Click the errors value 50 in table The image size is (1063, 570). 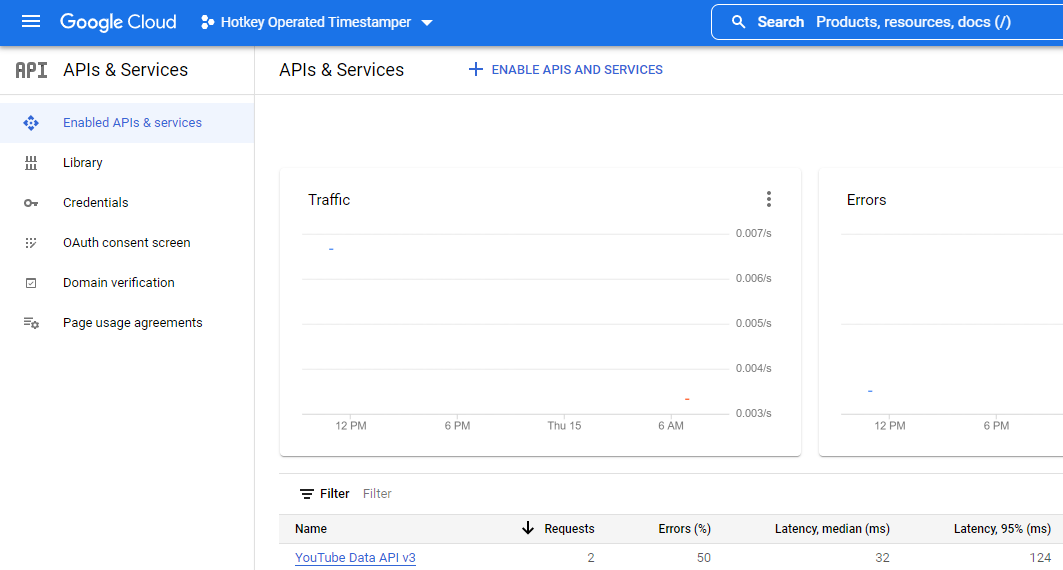[x=704, y=558]
